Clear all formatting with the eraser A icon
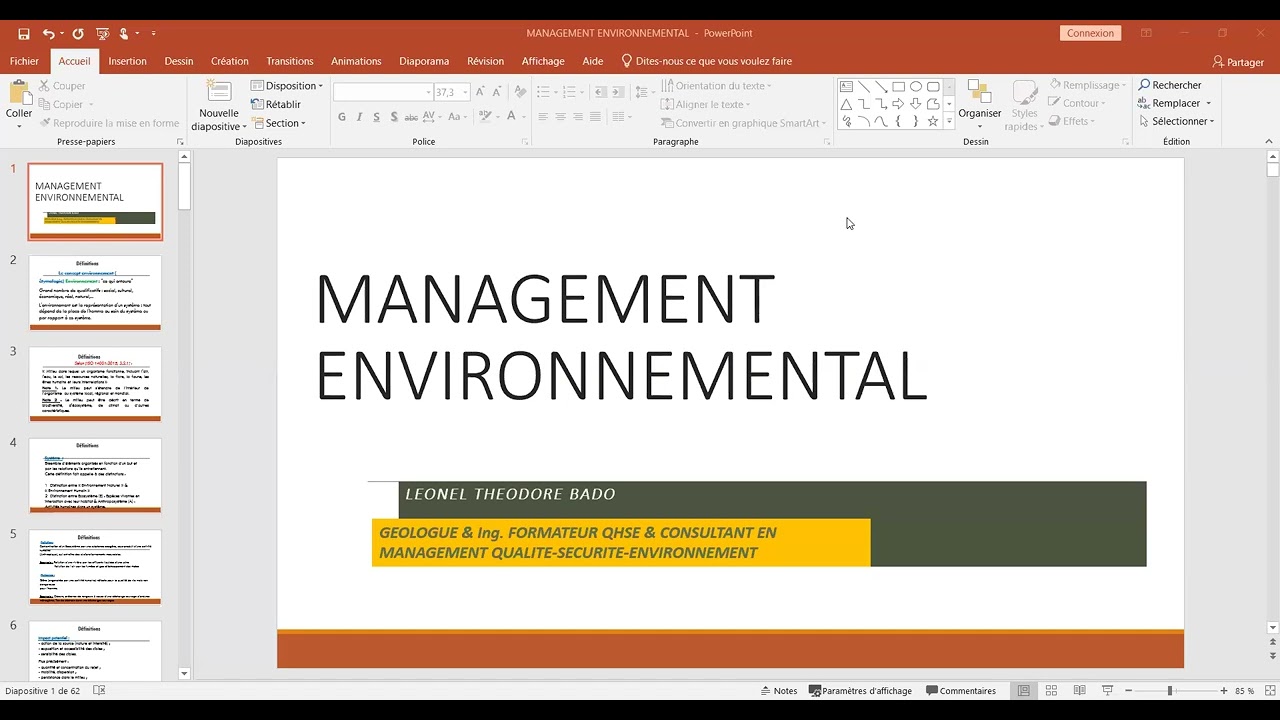 point(520,92)
